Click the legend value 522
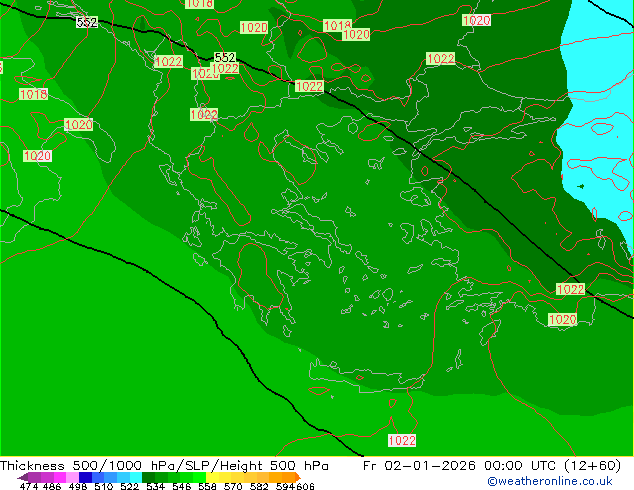The image size is (634, 490). 129,486
